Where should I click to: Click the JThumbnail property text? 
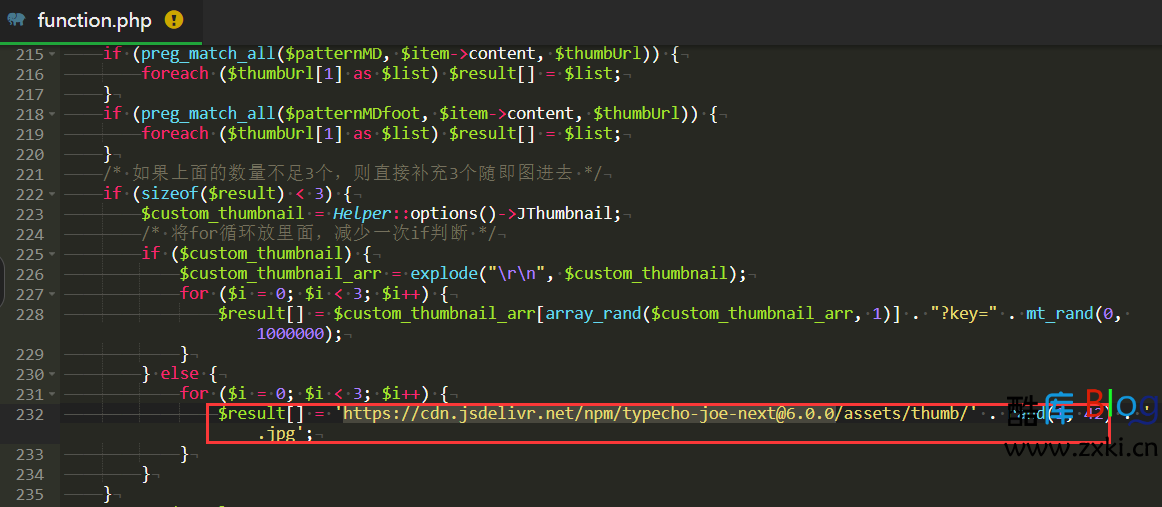[x=568, y=214]
